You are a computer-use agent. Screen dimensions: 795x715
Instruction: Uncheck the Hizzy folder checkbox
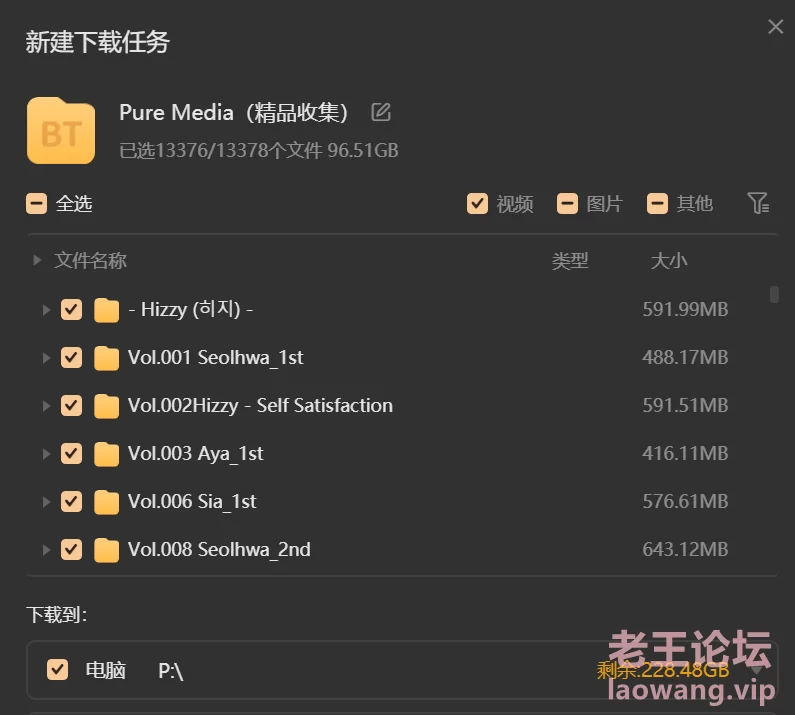71,309
